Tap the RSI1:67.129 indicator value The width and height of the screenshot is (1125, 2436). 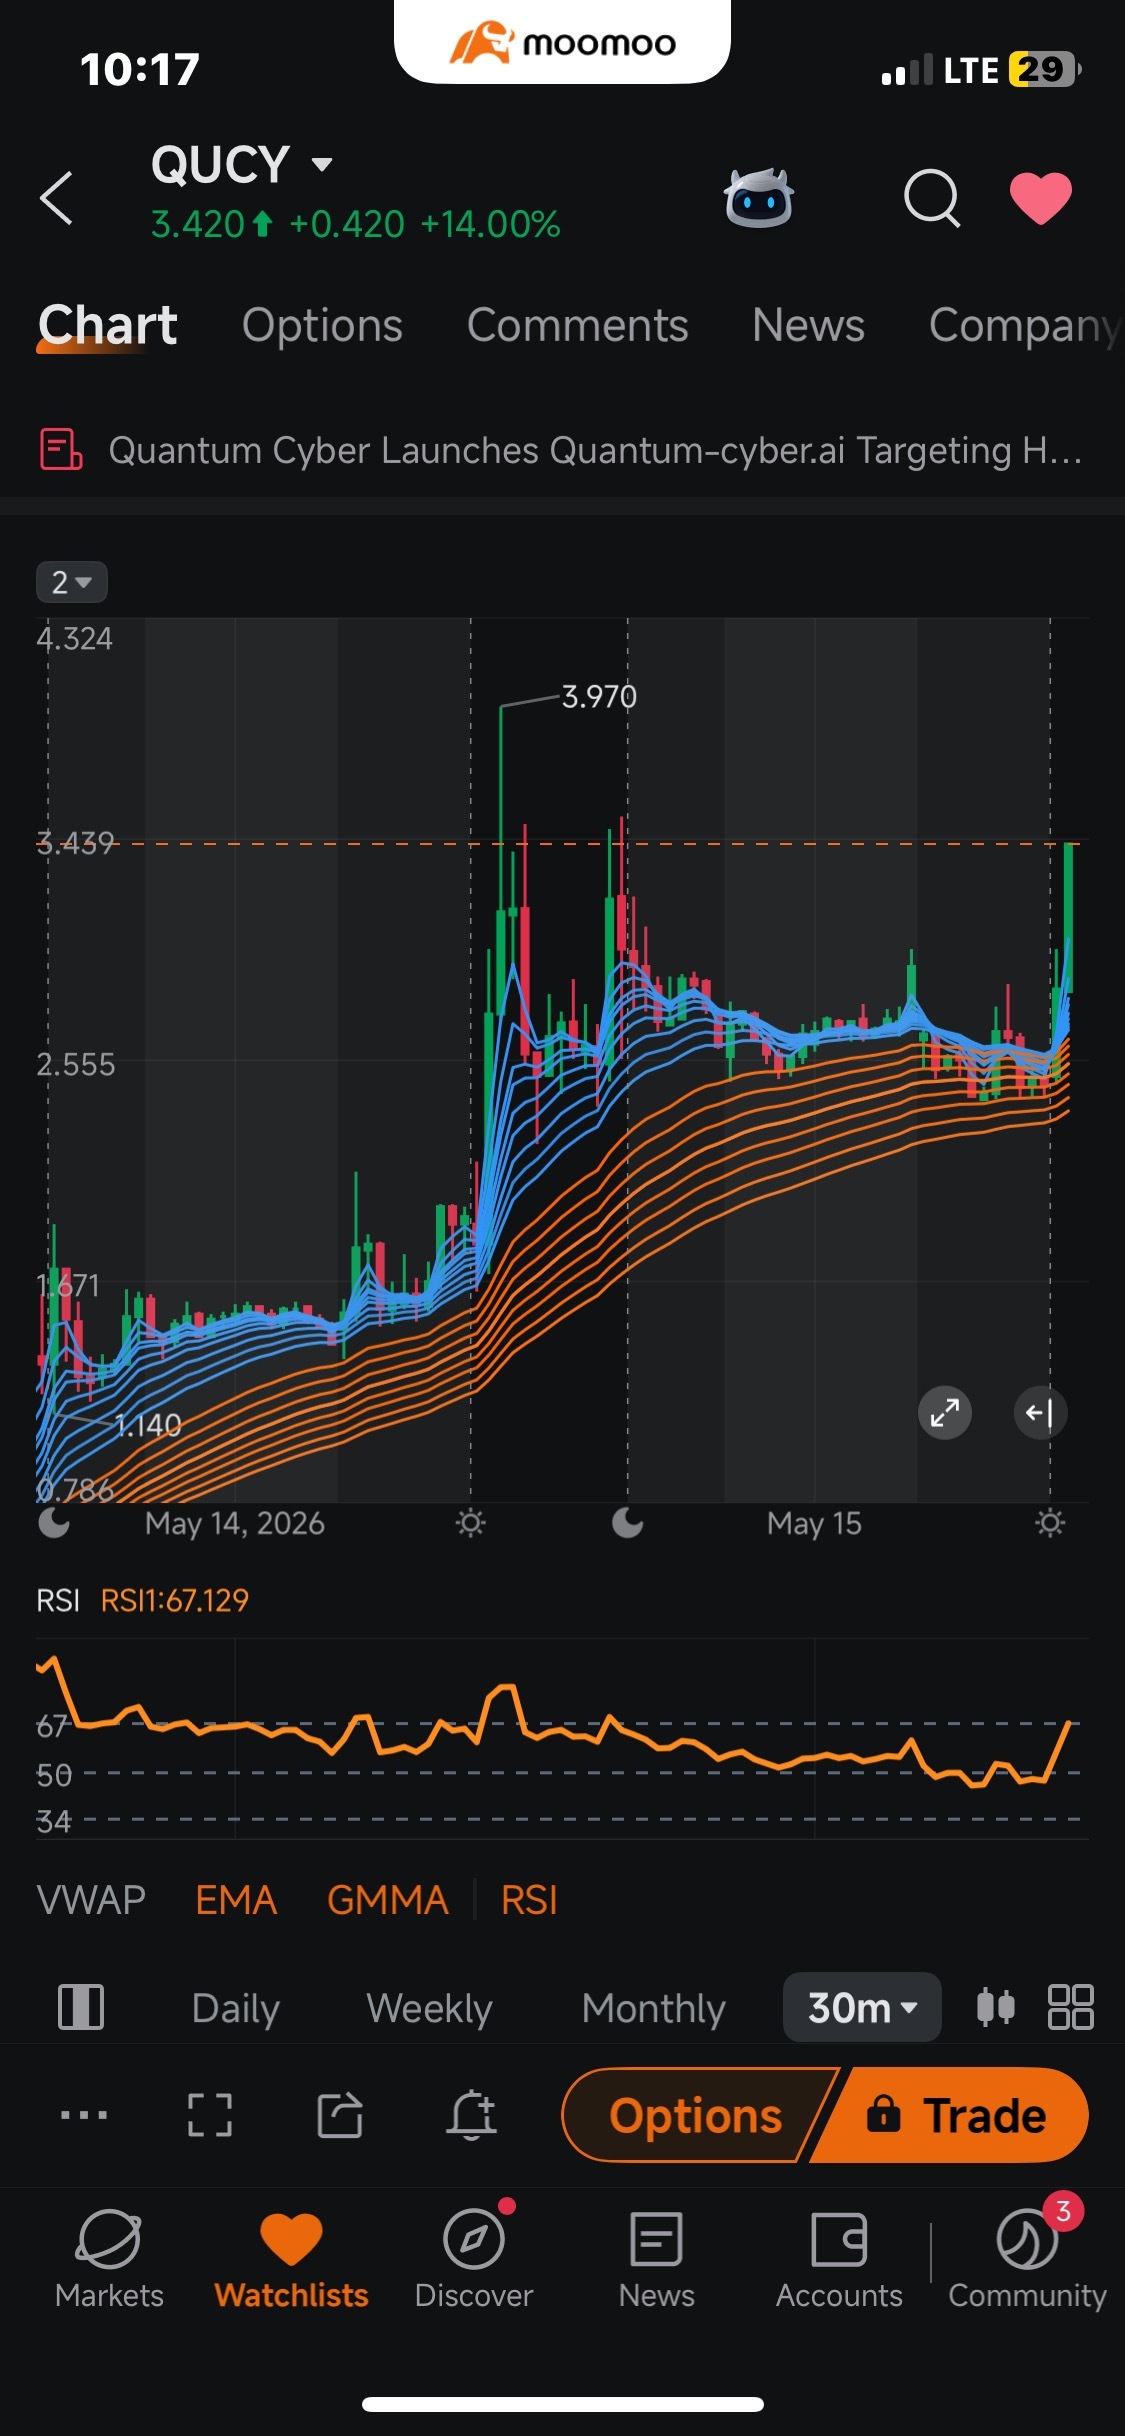coord(174,1601)
